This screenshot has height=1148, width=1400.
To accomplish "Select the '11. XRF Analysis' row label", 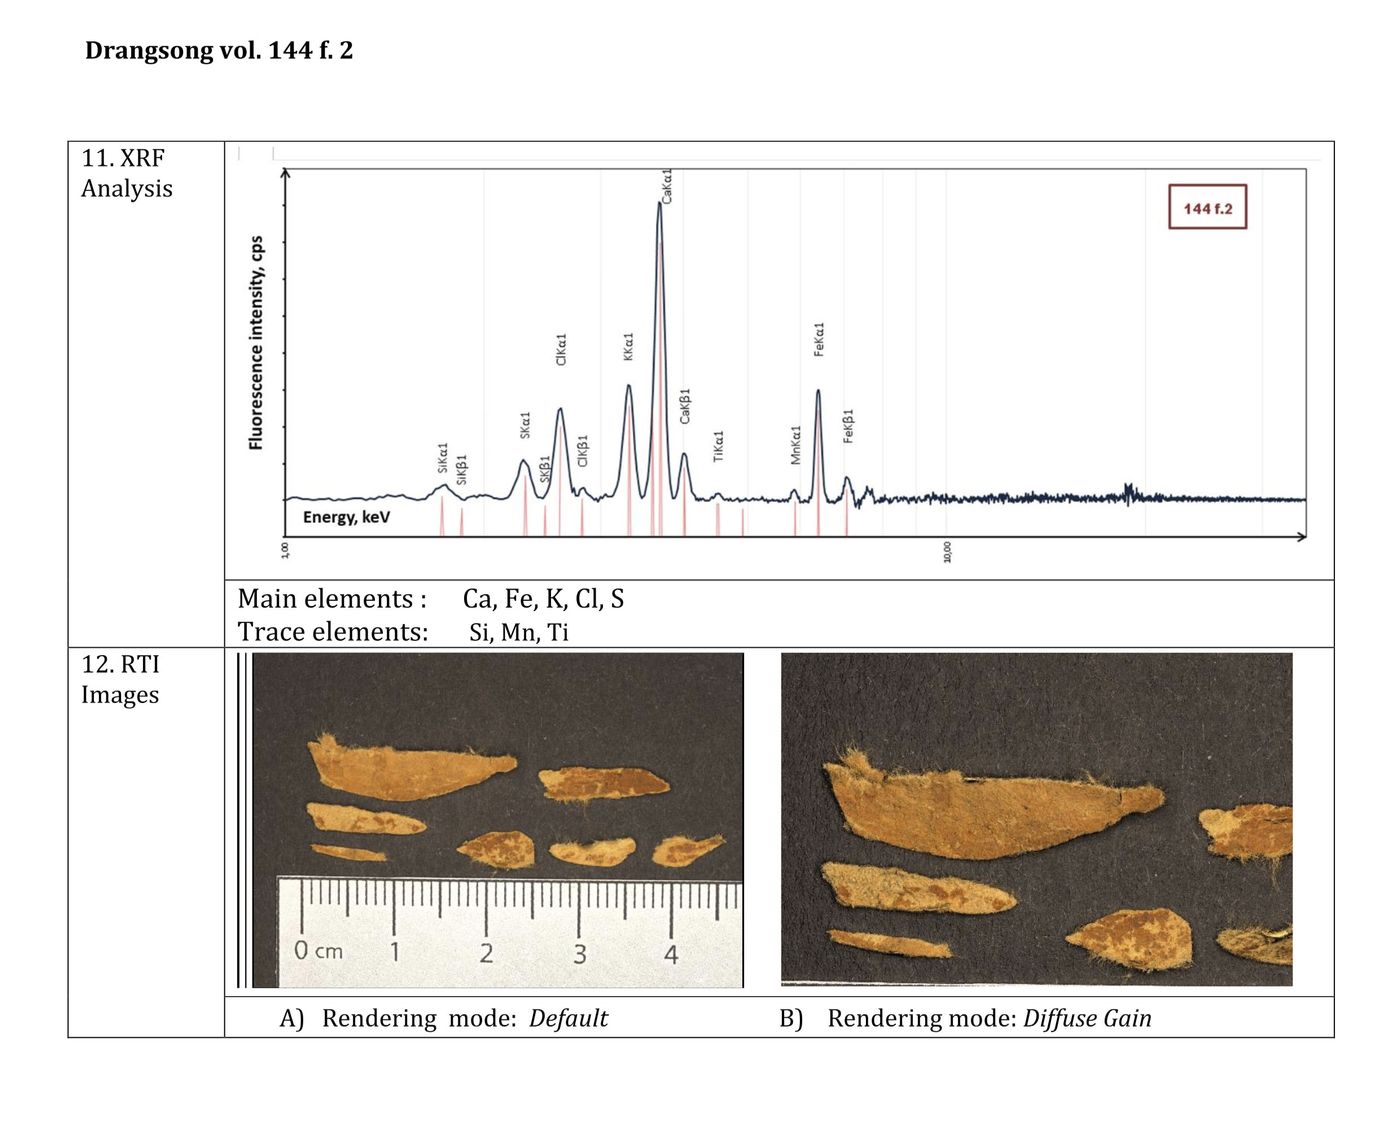I will coord(127,173).
